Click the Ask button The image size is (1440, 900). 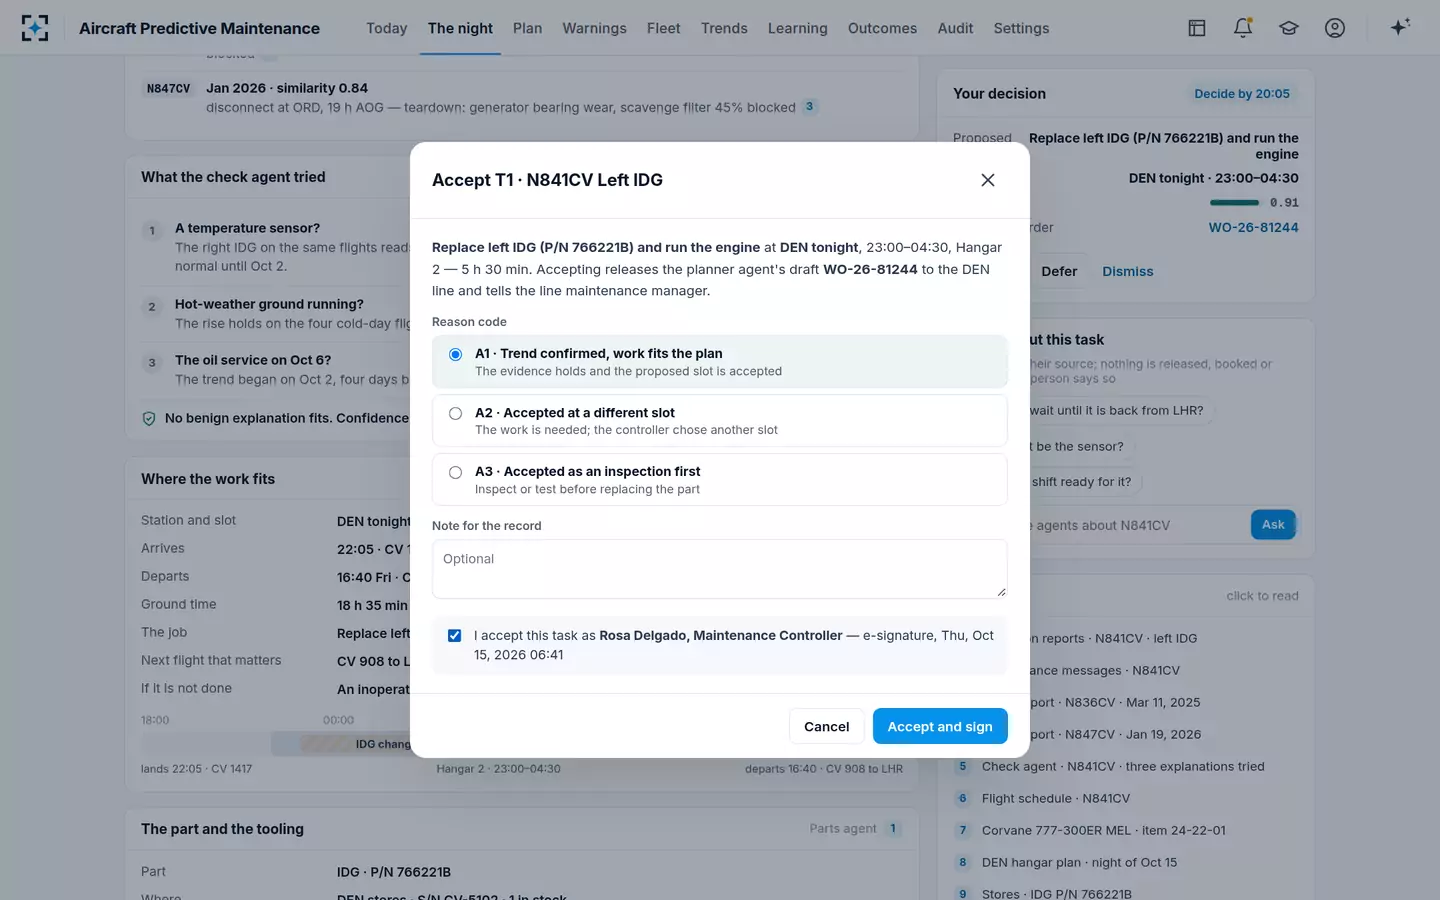click(x=1273, y=525)
